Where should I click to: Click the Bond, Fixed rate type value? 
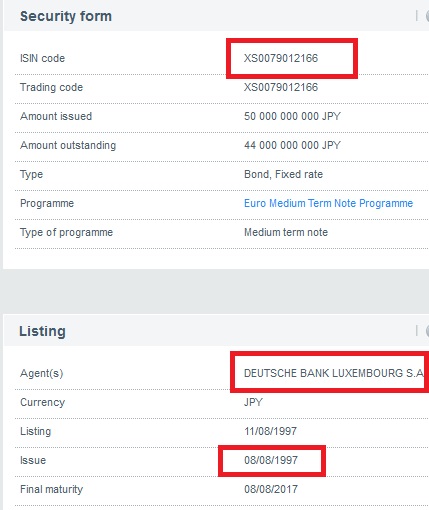click(283, 174)
